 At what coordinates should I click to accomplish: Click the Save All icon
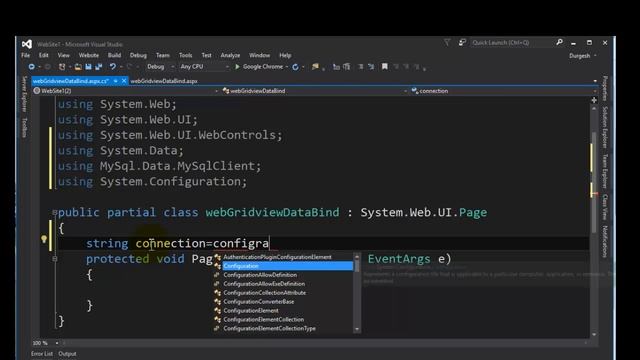point(99,67)
